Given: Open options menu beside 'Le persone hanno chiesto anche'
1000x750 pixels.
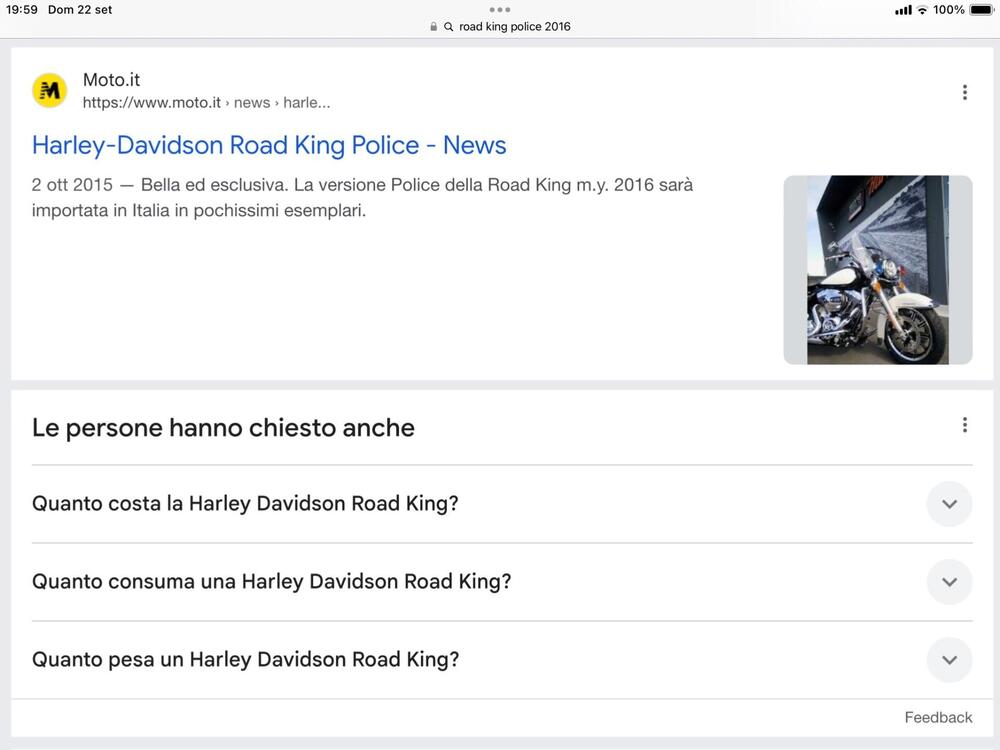Looking at the screenshot, I should [x=964, y=425].
